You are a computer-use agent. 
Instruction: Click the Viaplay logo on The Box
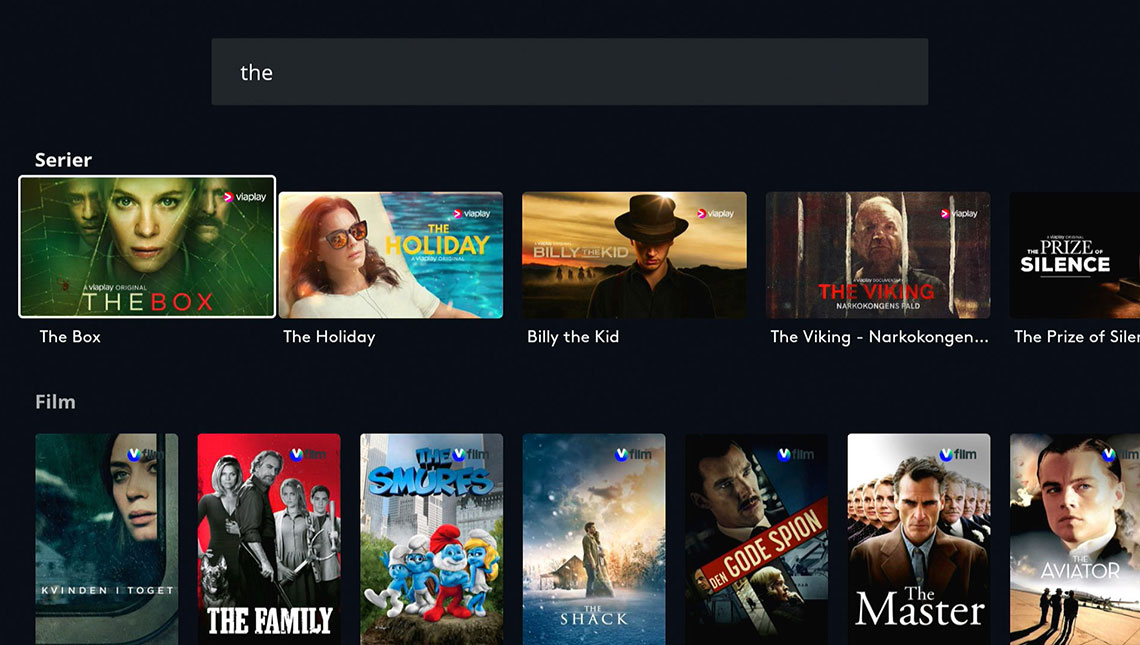tap(245, 197)
